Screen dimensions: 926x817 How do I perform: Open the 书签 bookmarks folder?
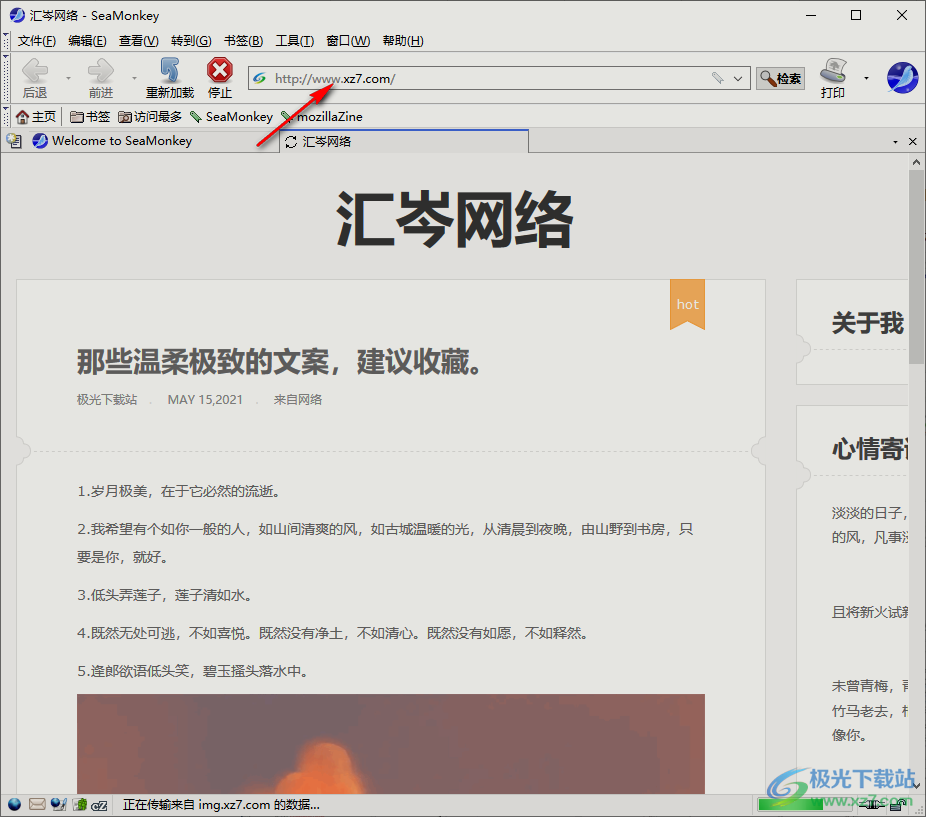(x=90, y=116)
